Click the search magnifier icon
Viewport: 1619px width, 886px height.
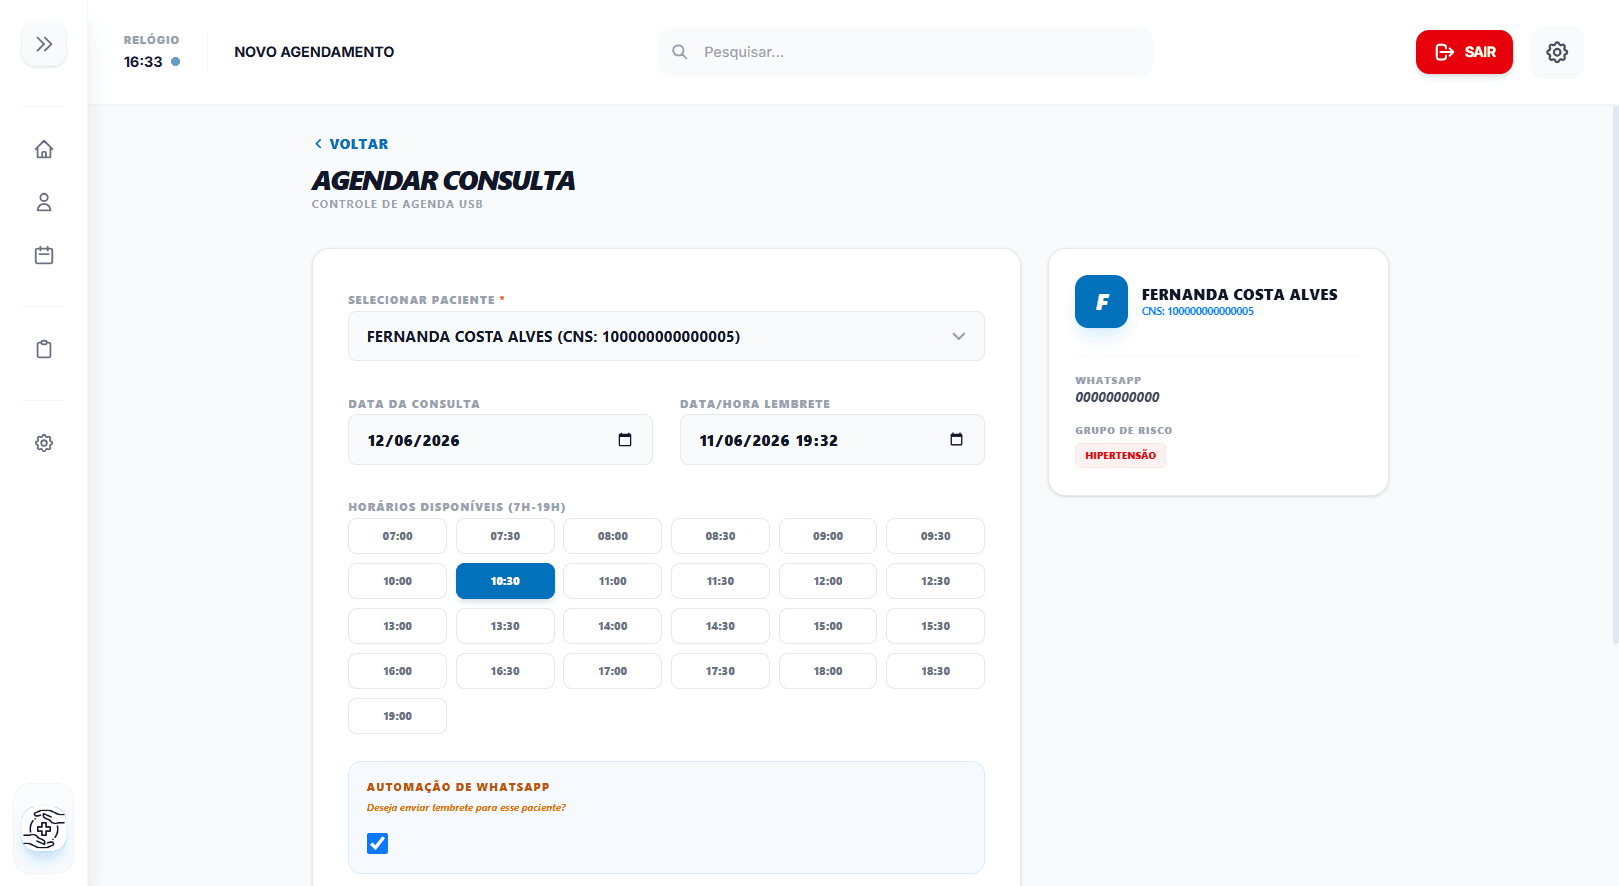coord(680,52)
